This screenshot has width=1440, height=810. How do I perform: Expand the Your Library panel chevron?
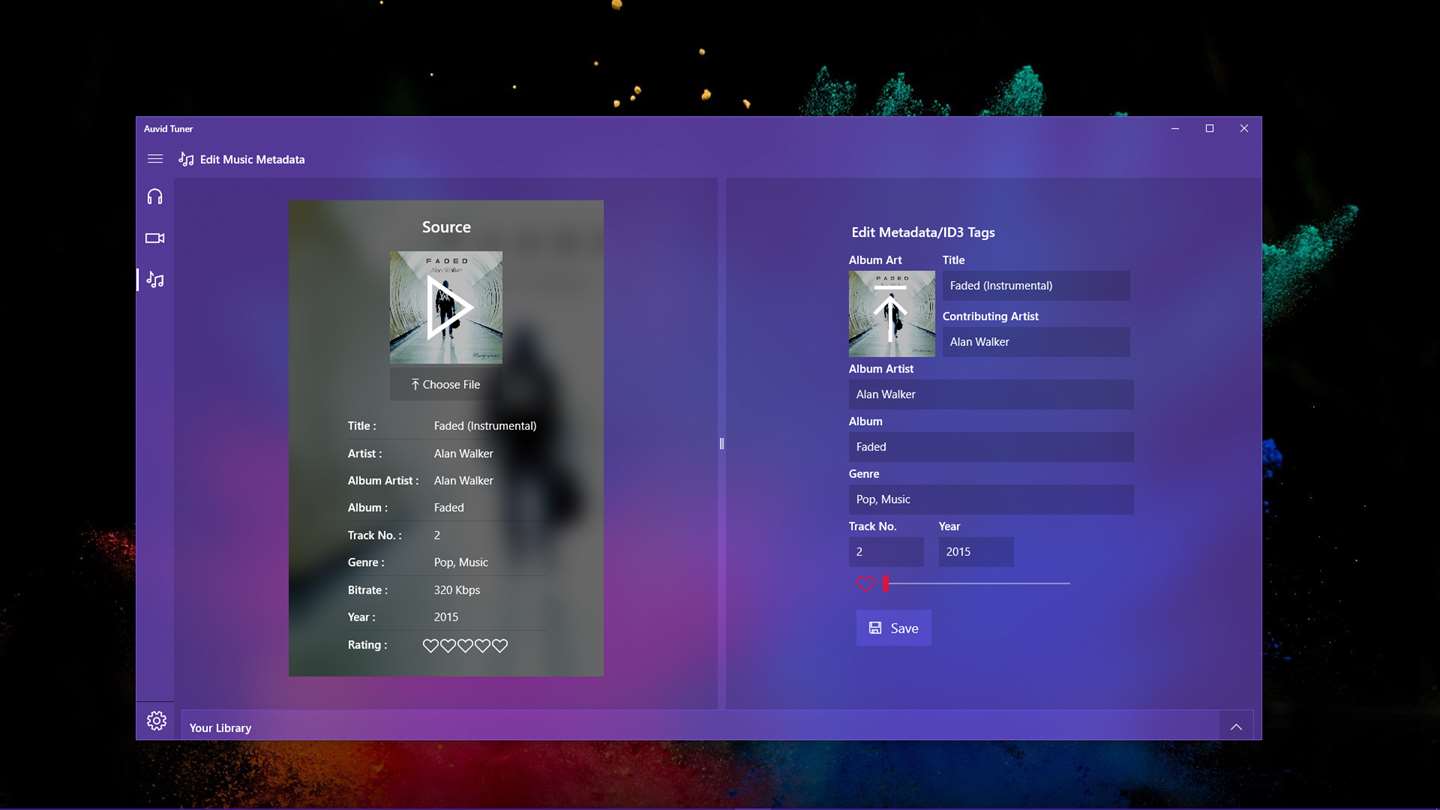(1236, 727)
